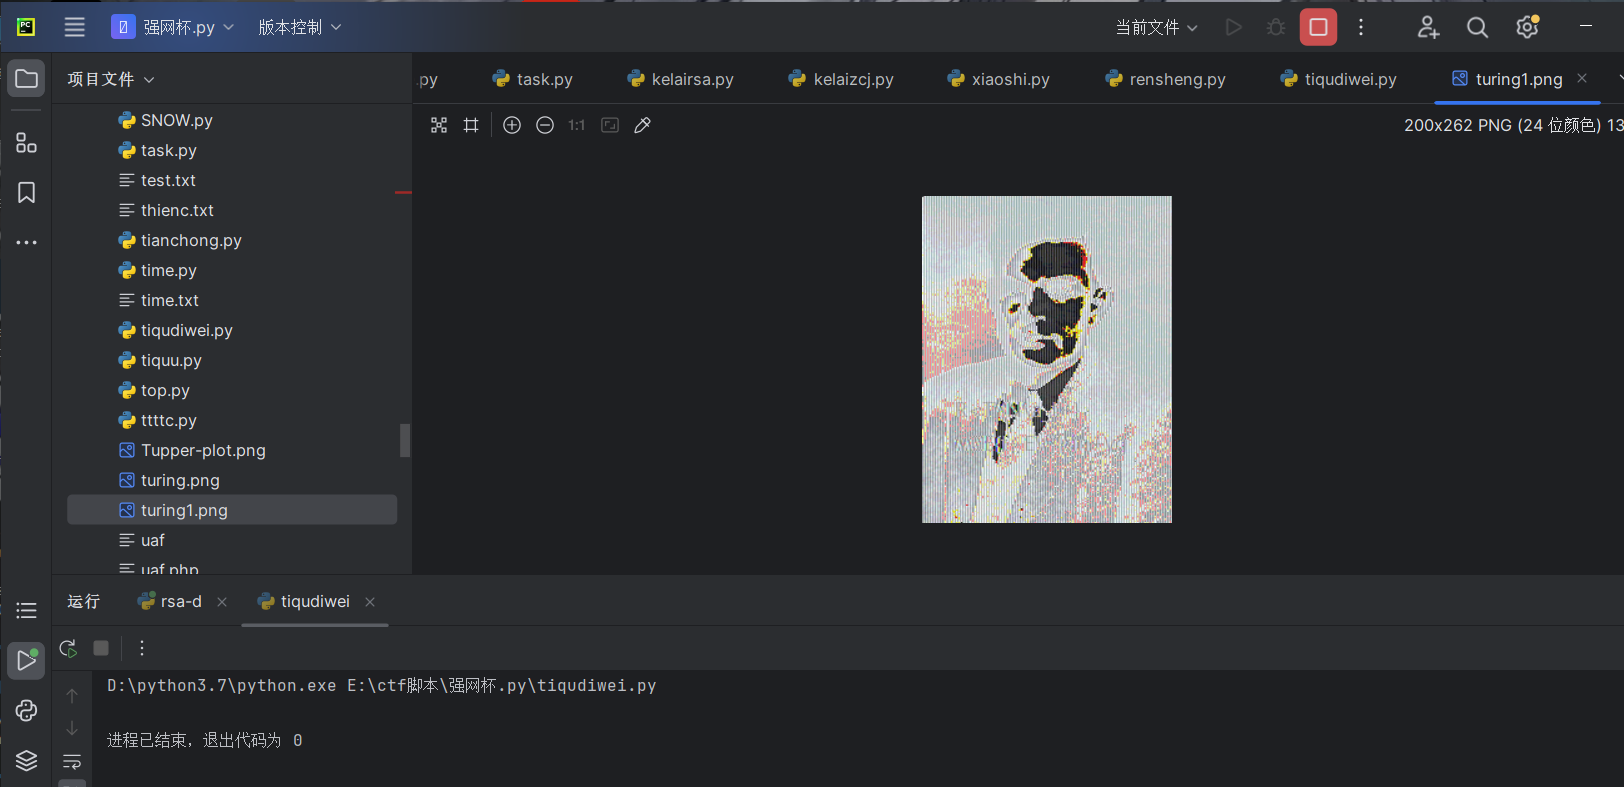
Task: Stop the running process red button
Action: point(1318,27)
